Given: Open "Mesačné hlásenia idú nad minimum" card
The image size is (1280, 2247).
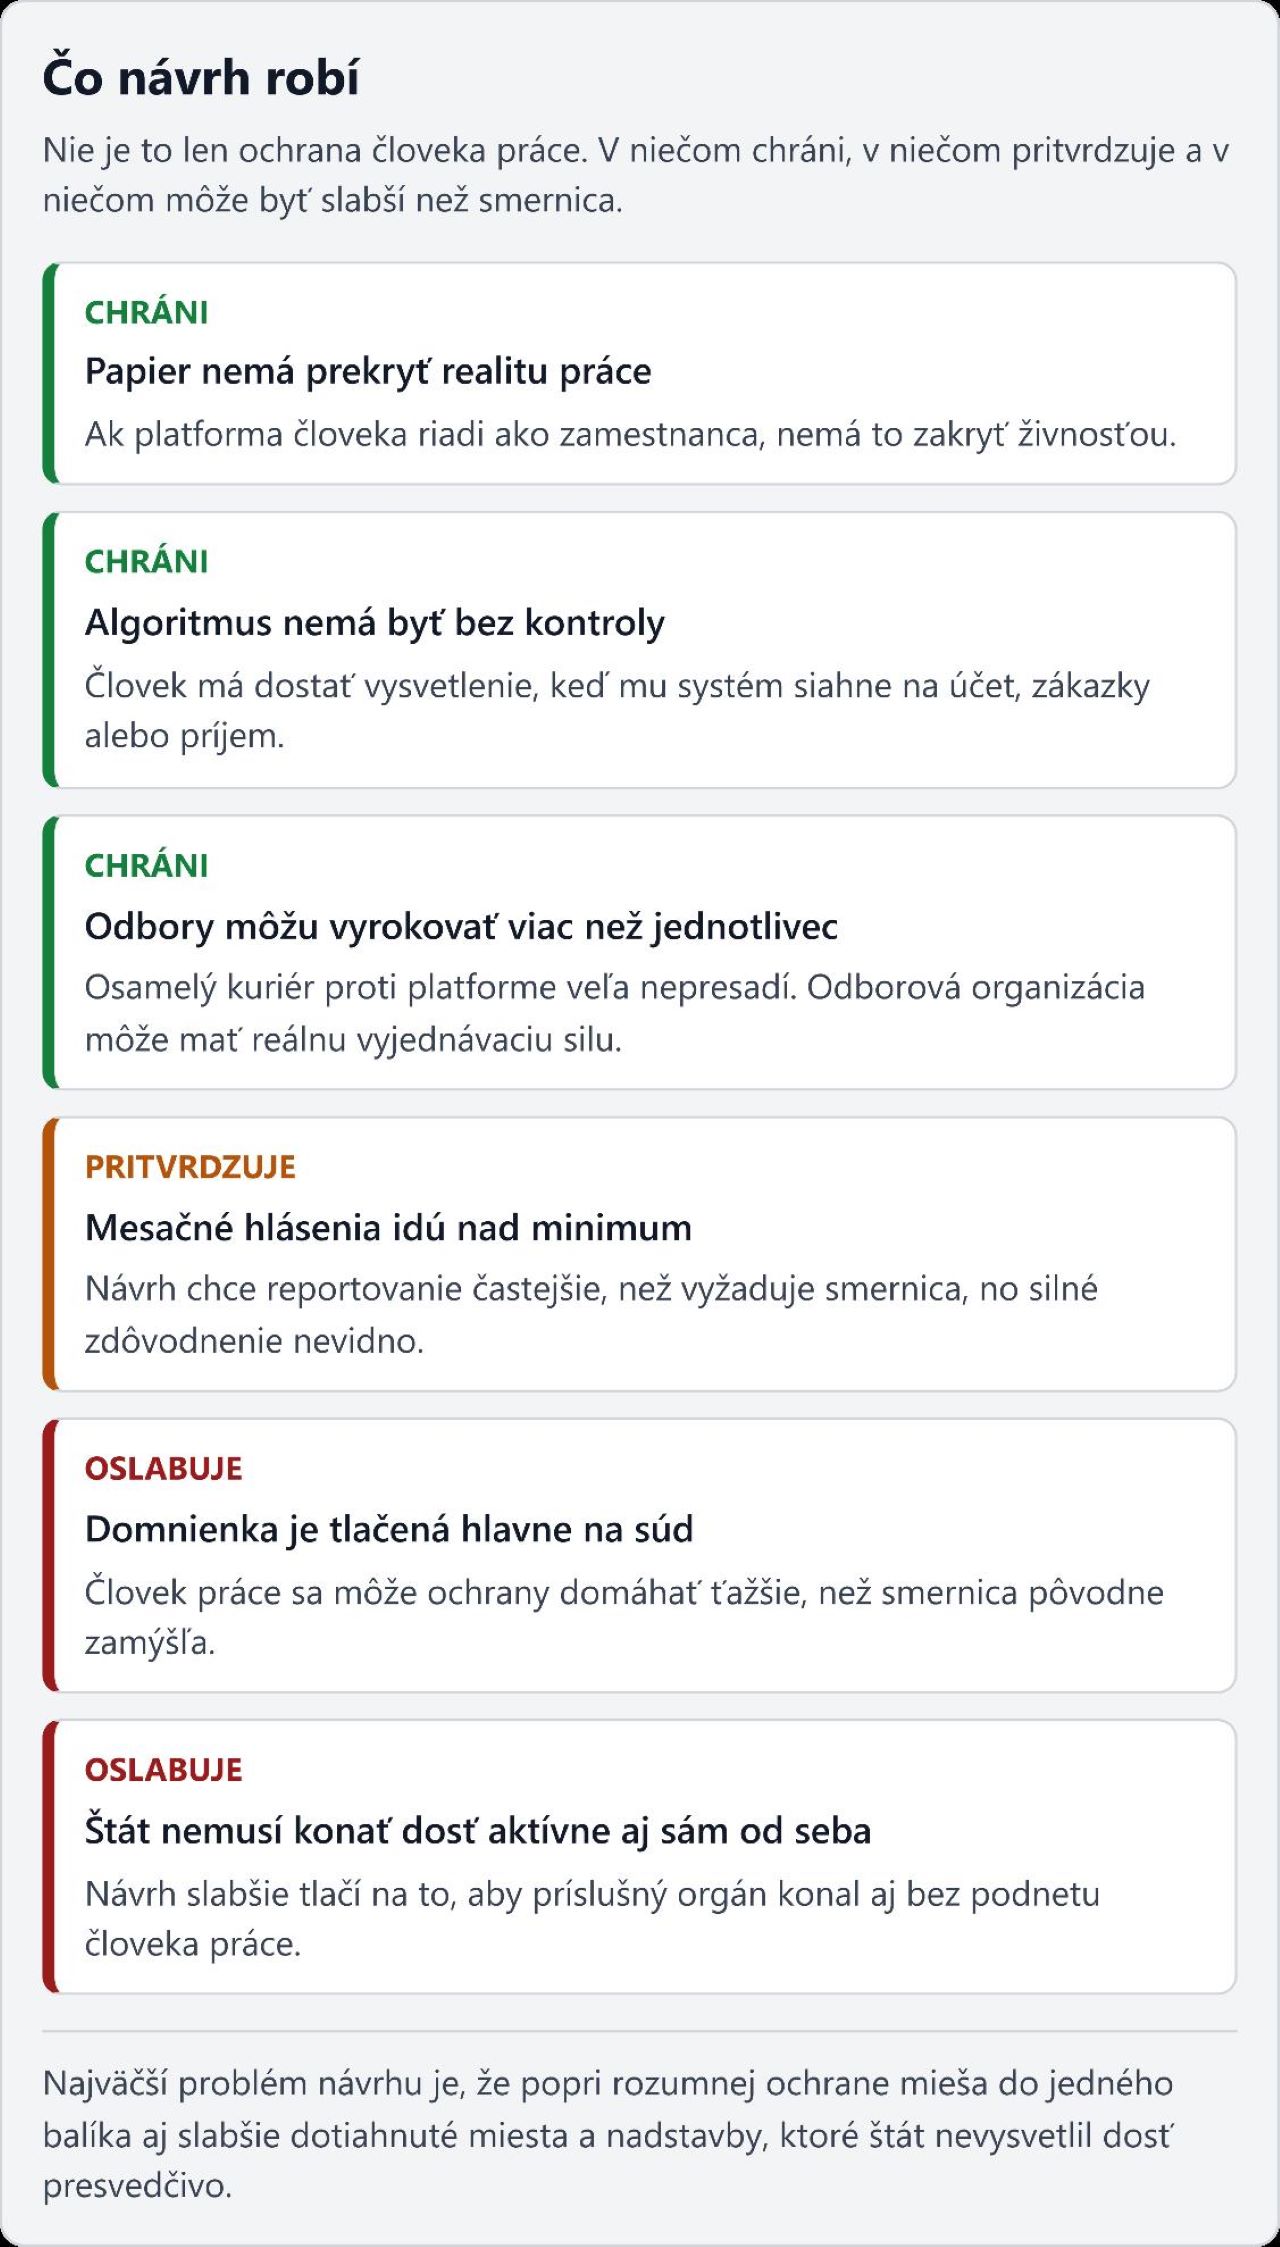Looking at the screenshot, I should [388, 1227].
